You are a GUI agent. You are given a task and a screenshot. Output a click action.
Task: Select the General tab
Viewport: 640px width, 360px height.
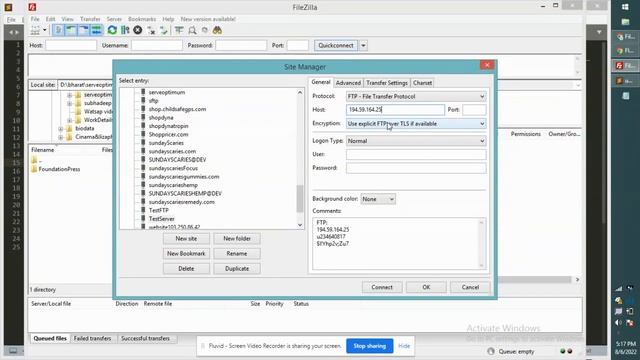321,82
